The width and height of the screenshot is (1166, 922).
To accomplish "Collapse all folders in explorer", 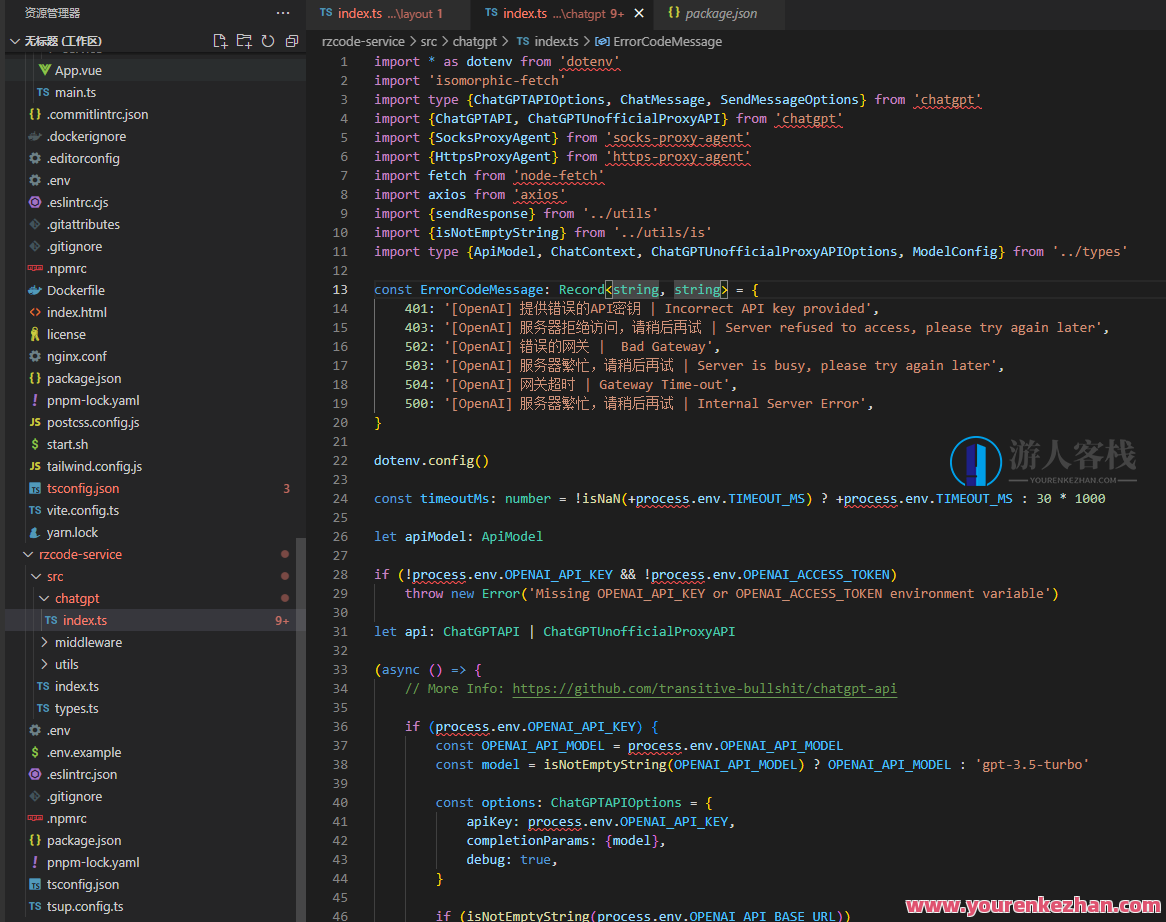I will coord(292,41).
